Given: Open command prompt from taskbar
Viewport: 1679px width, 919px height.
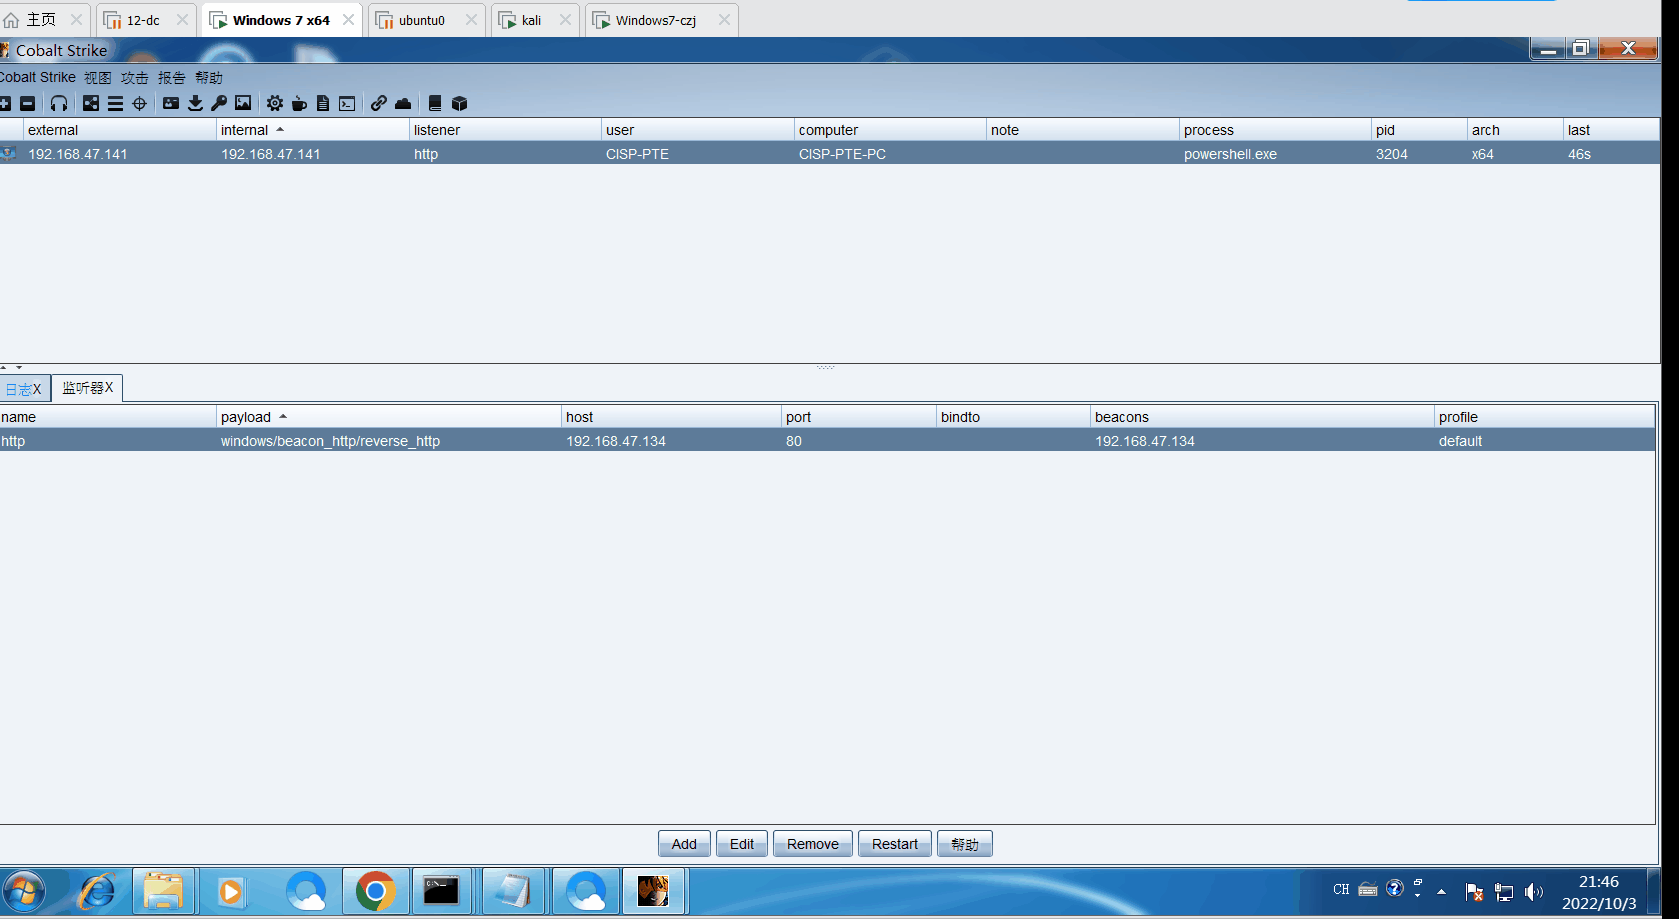Looking at the screenshot, I should click(x=441, y=891).
